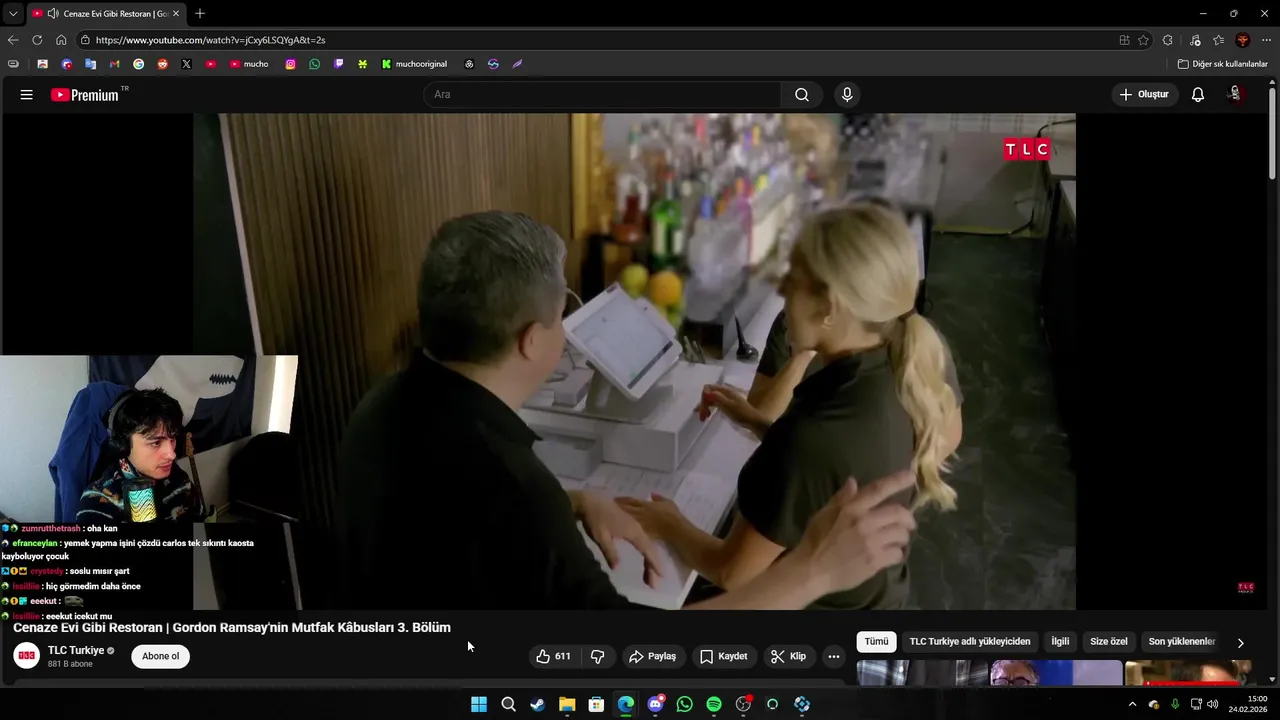Open the Reddit bookmark icon

click(163, 64)
